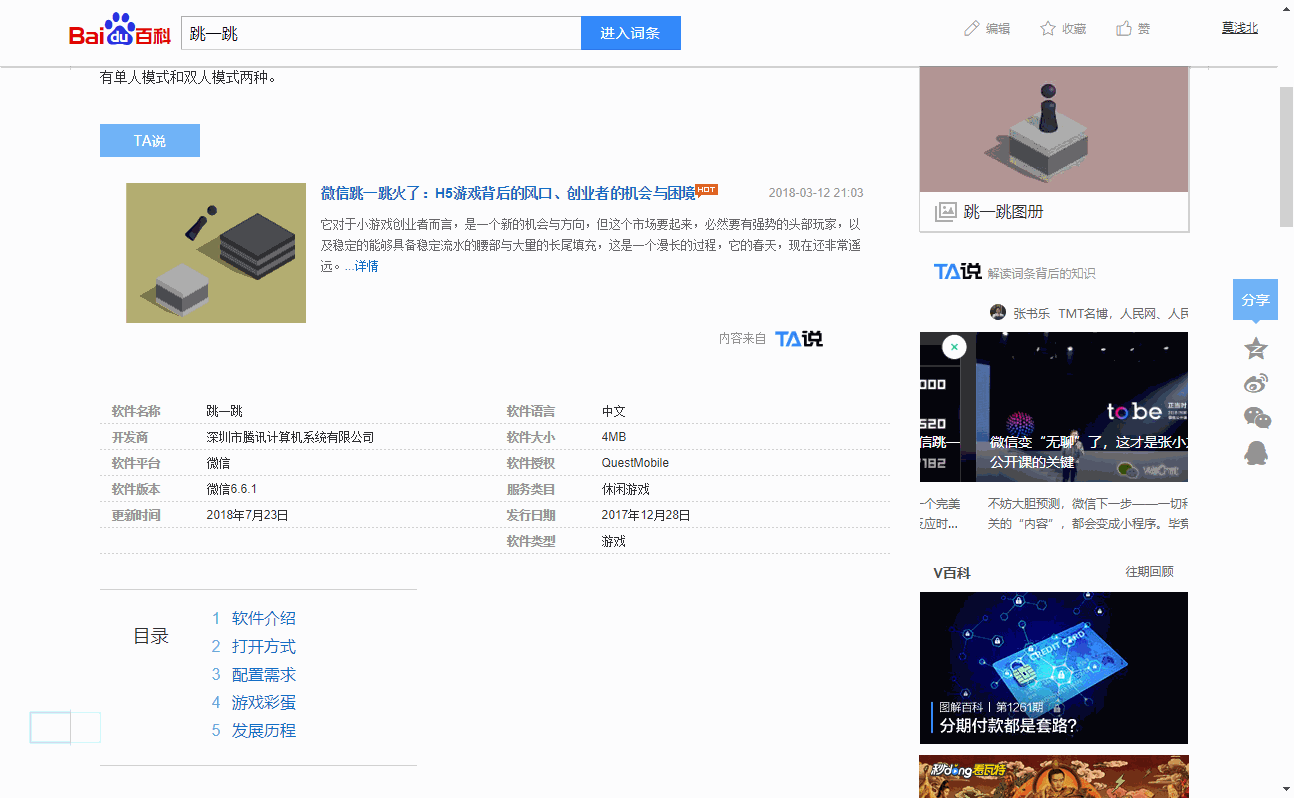This screenshot has width=1294, height=798.
Task: Click the search input box
Action: coord(380,32)
